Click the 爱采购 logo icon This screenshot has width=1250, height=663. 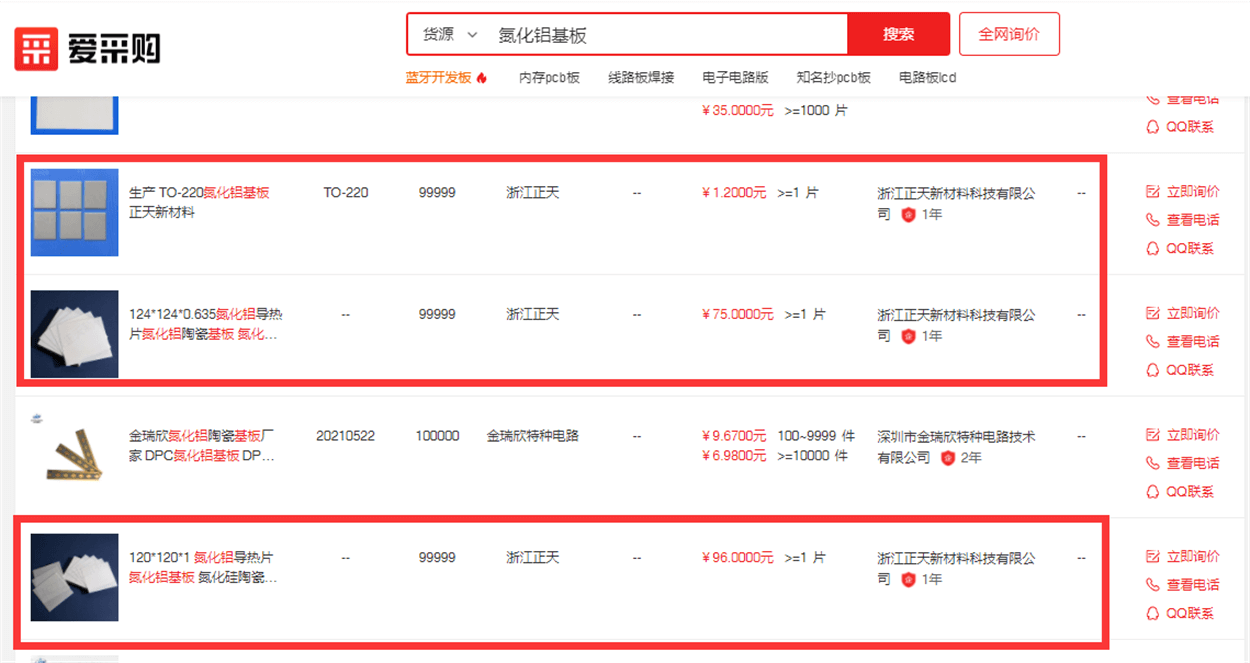(x=37, y=48)
